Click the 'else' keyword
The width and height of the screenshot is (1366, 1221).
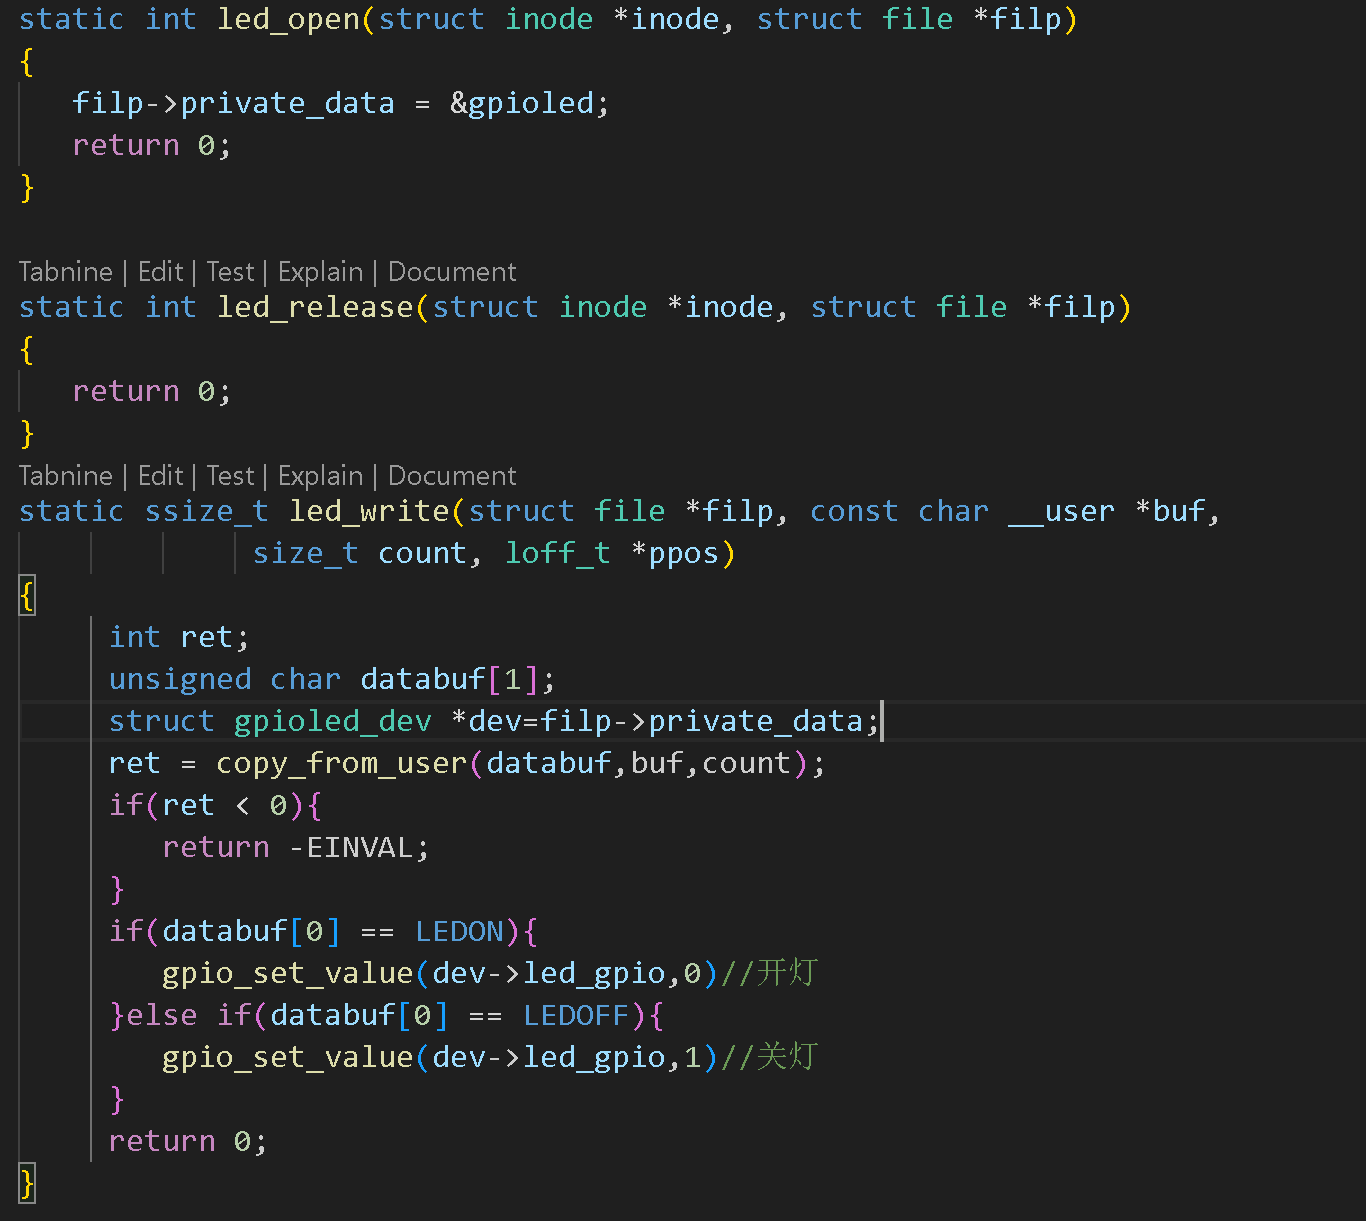tap(162, 1015)
